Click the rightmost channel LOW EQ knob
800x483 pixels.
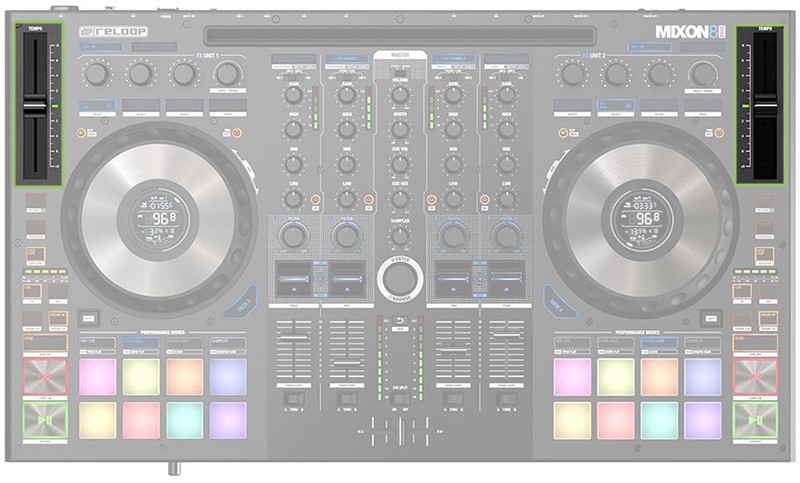pos(507,199)
